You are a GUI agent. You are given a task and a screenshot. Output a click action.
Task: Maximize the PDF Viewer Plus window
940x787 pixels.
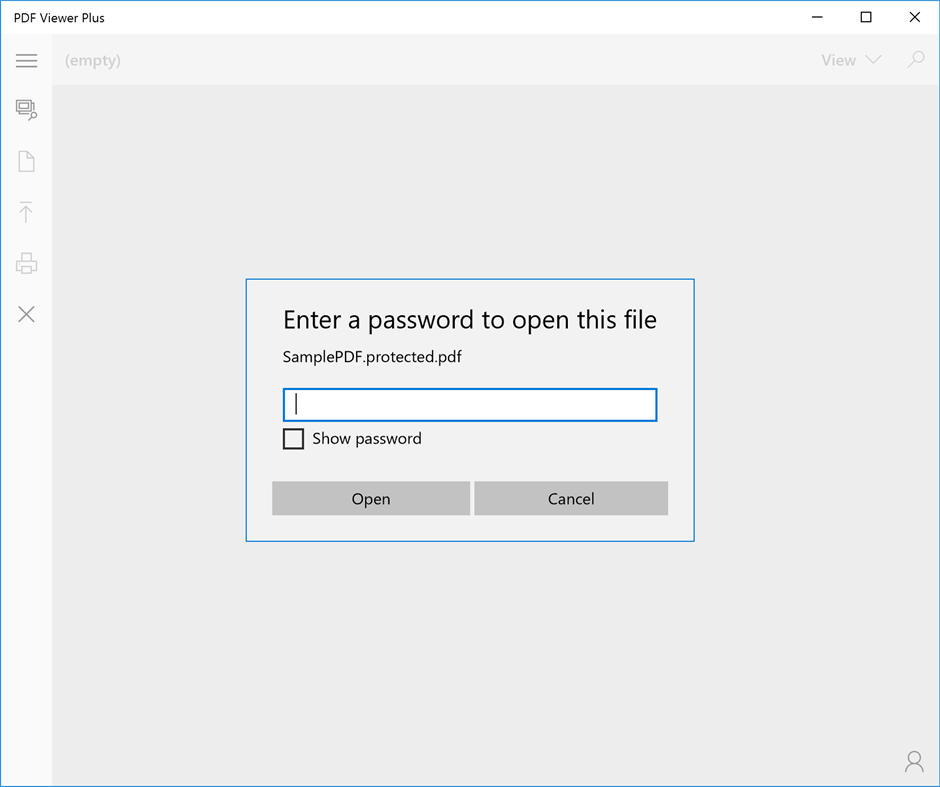tap(866, 17)
